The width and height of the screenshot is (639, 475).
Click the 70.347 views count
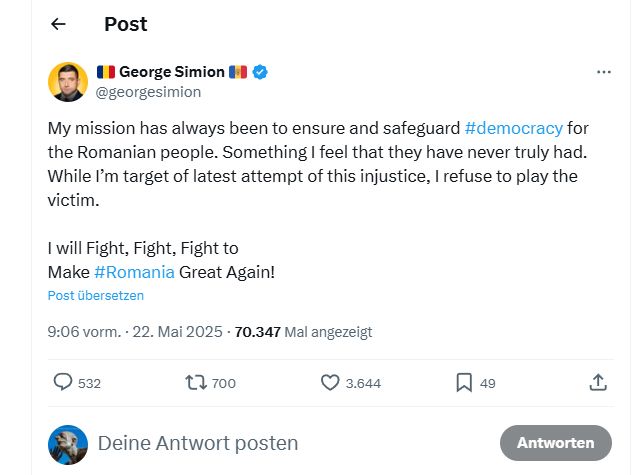pyautogui.click(x=257, y=332)
